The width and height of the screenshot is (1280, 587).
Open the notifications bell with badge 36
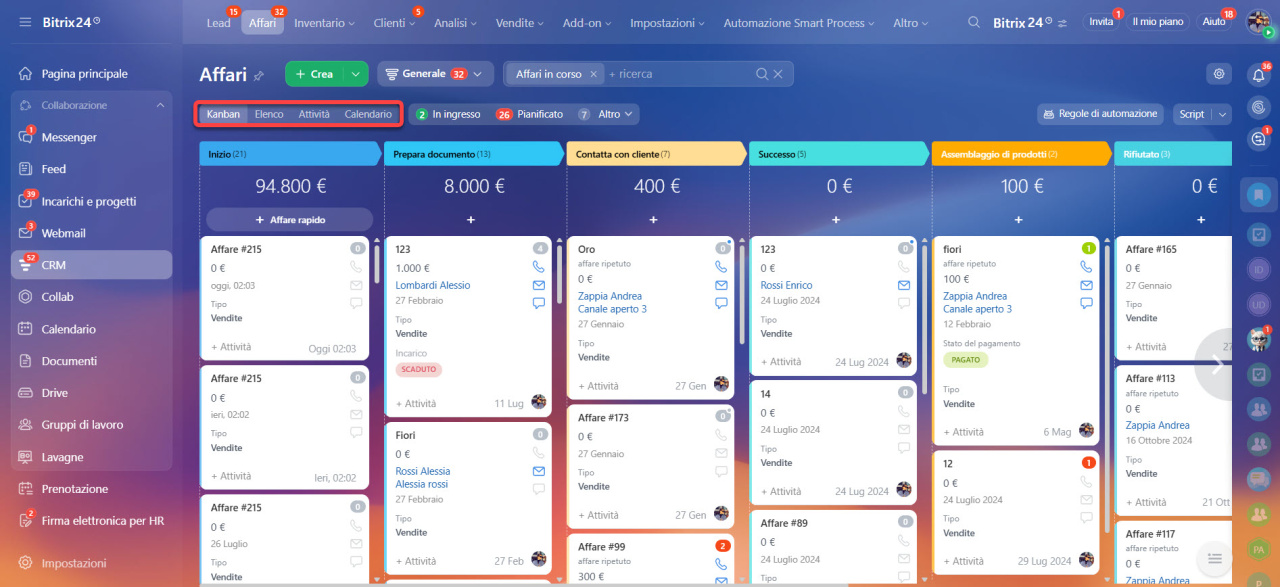[1258, 74]
